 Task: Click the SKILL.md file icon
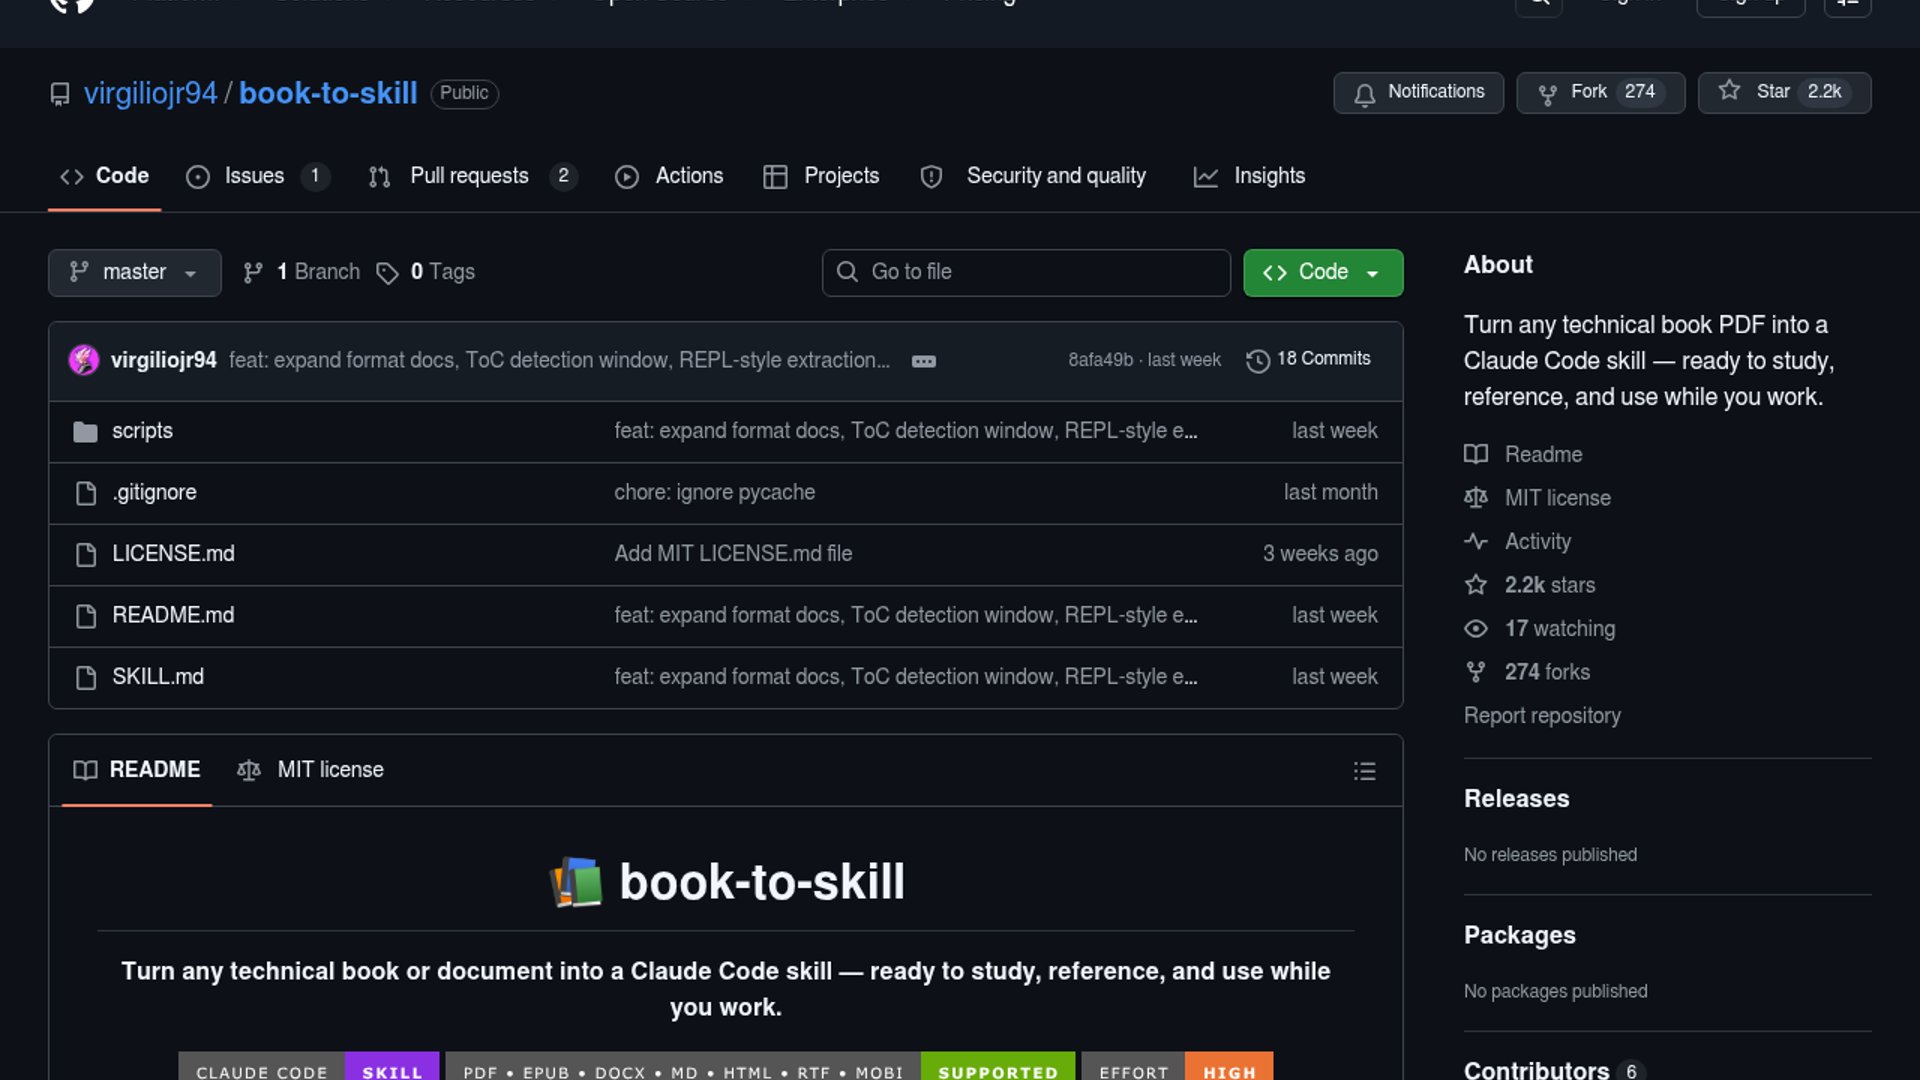tap(86, 678)
